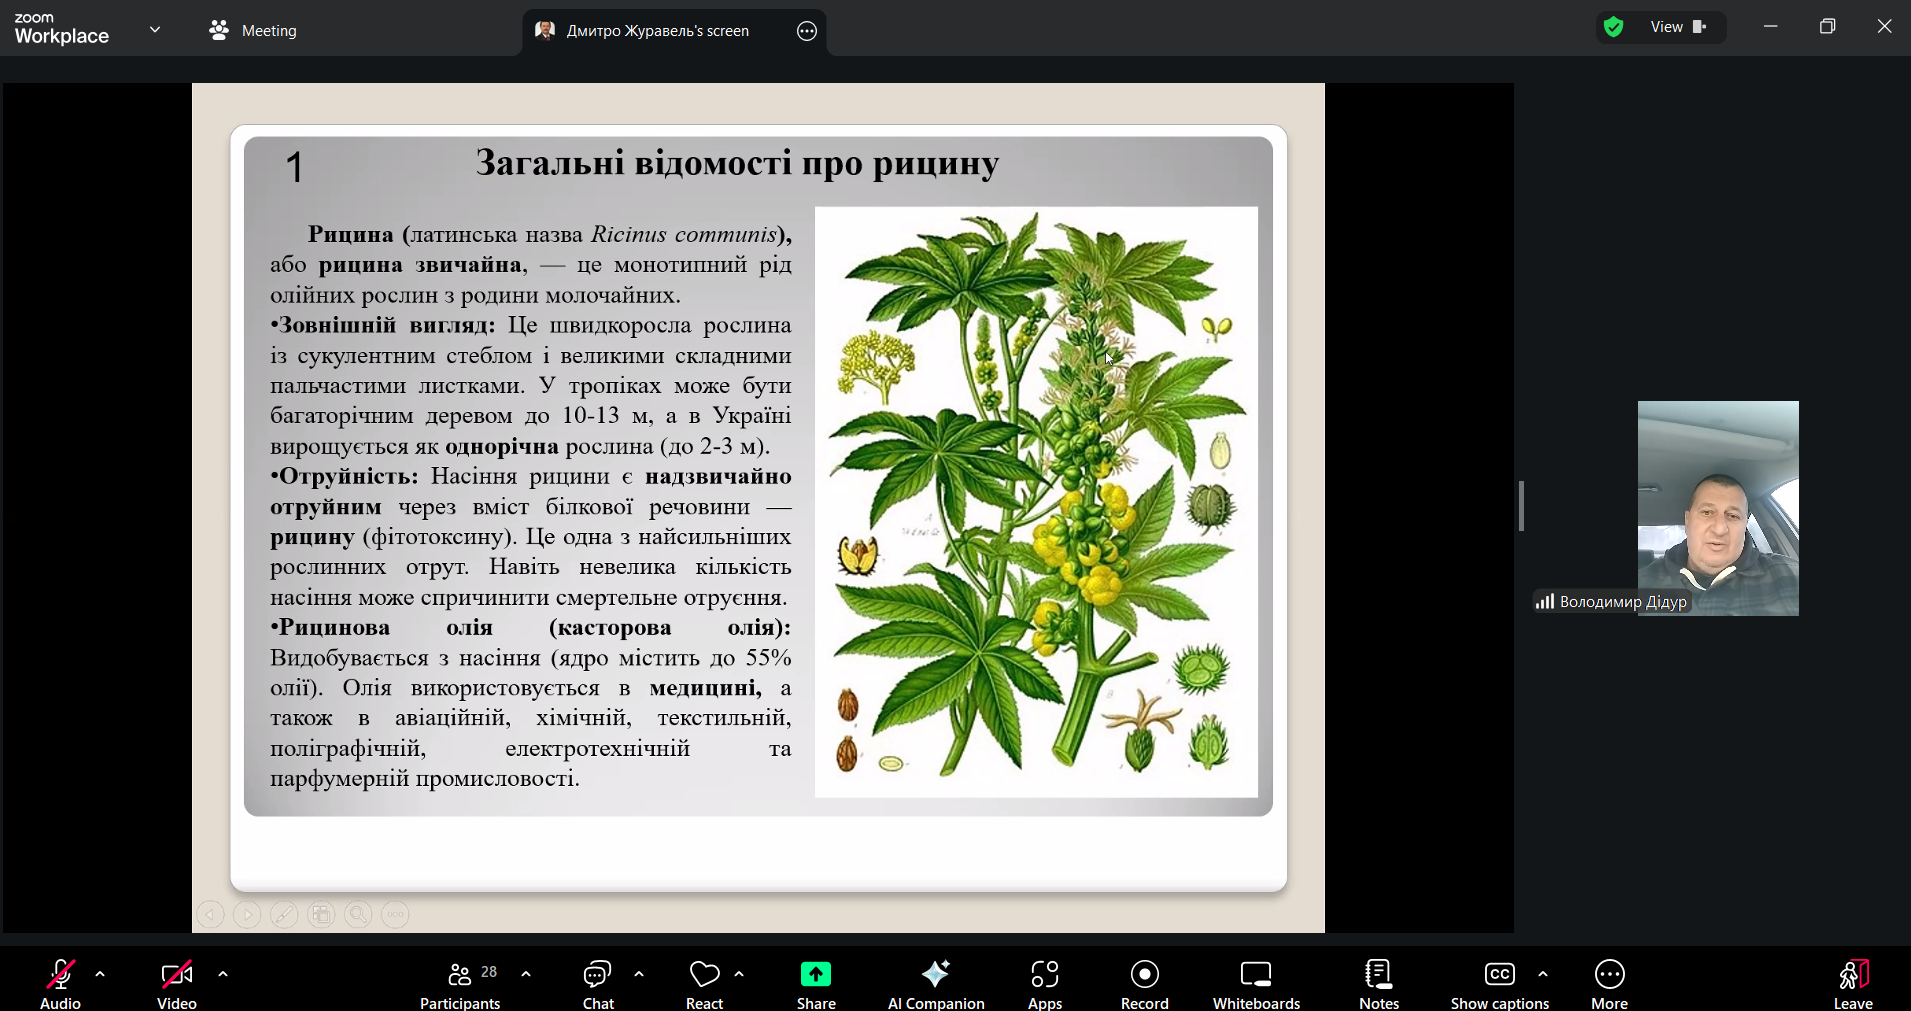
Task: Click the panel divider handle
Action: pyautogui.click(x=1521, y=506)
